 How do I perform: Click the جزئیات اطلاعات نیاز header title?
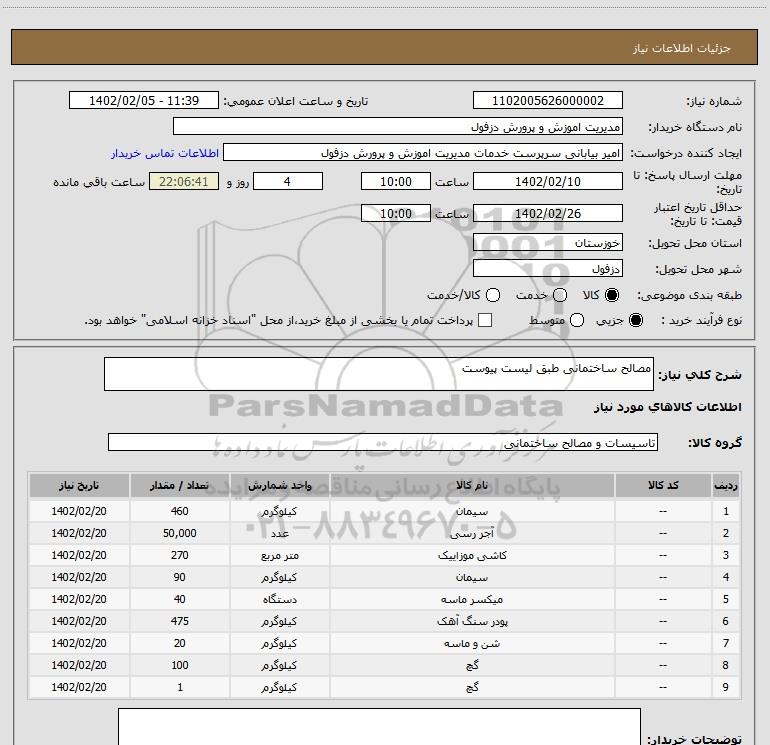point(682,48)
